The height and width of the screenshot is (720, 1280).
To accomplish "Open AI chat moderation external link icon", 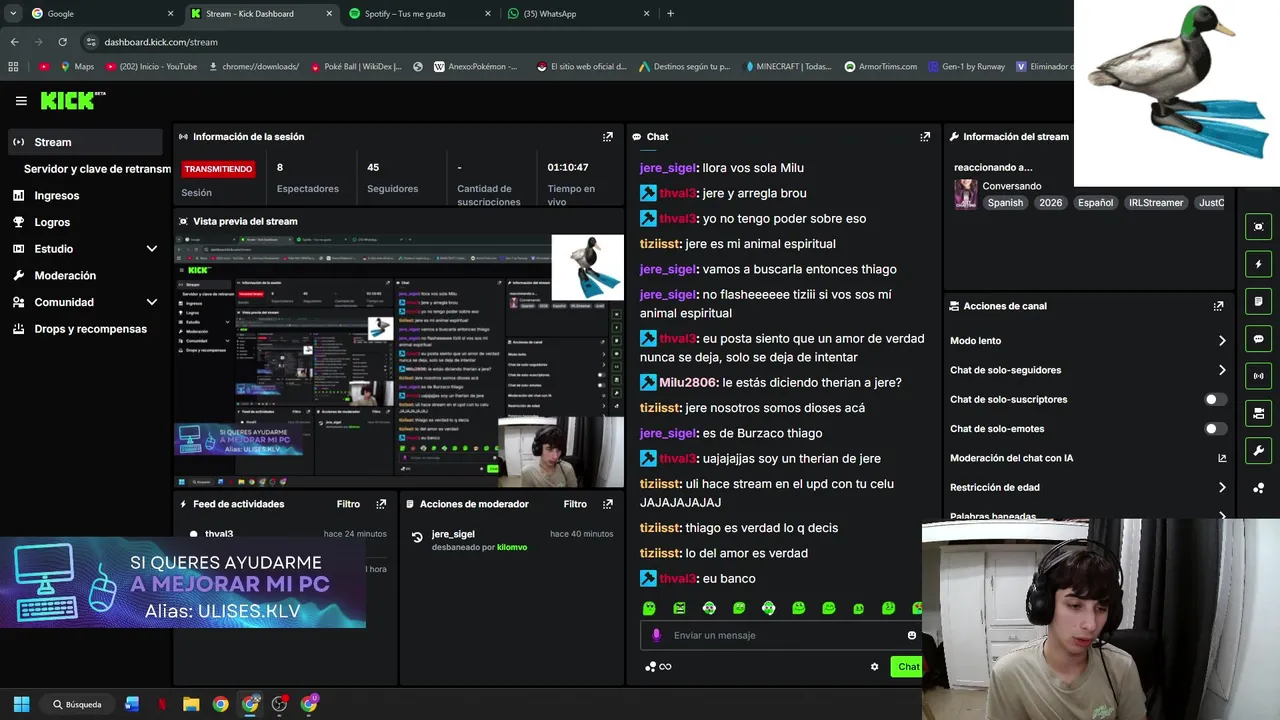I will point(1221,458).
